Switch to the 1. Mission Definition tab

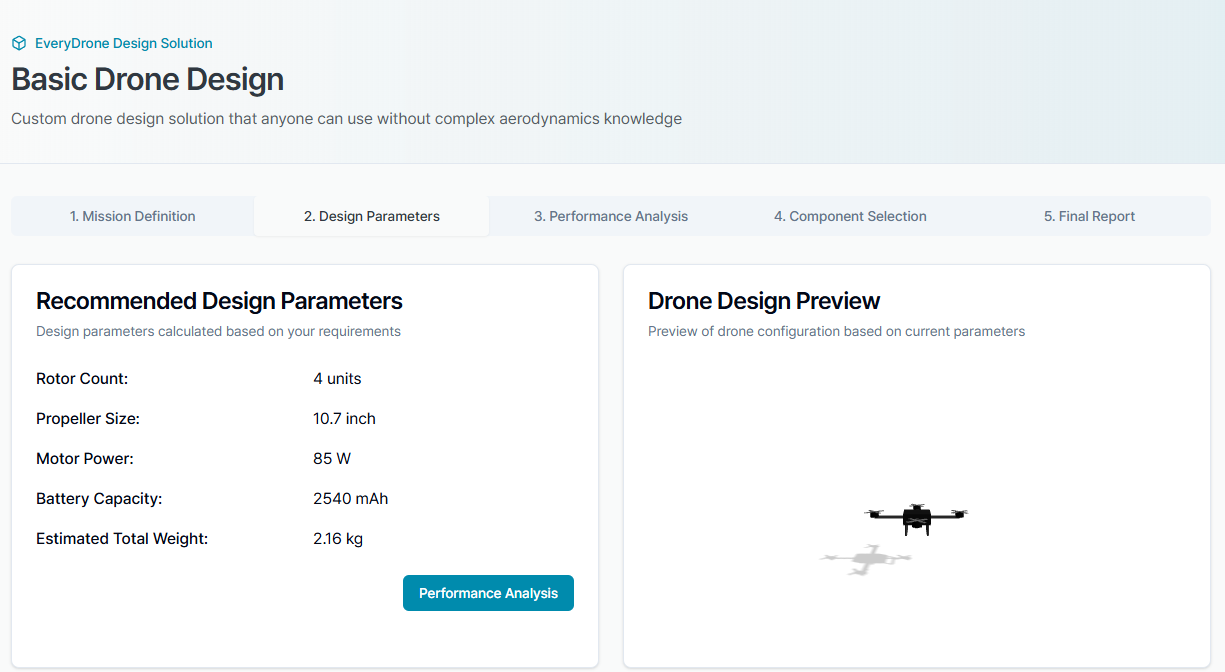coord(133,216)
